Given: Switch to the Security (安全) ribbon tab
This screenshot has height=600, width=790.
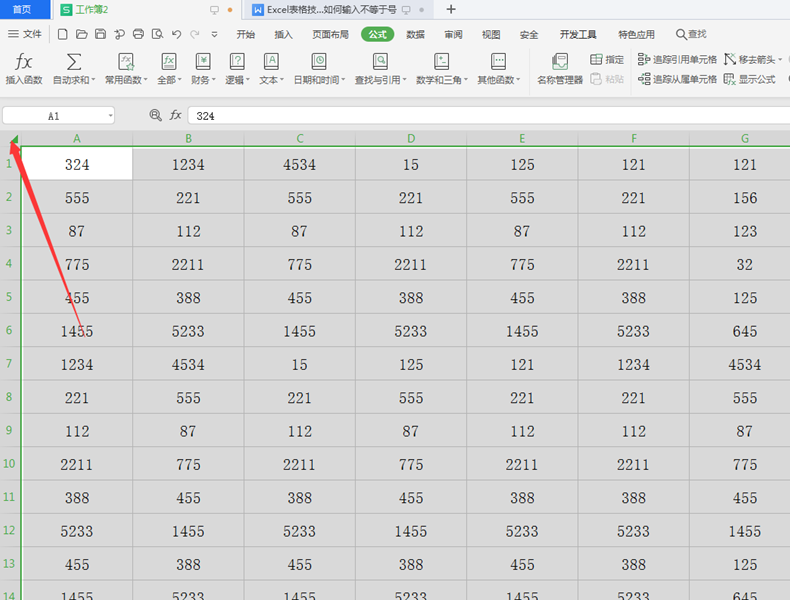Looking at the screenshot, I should (x=529, y=34).
